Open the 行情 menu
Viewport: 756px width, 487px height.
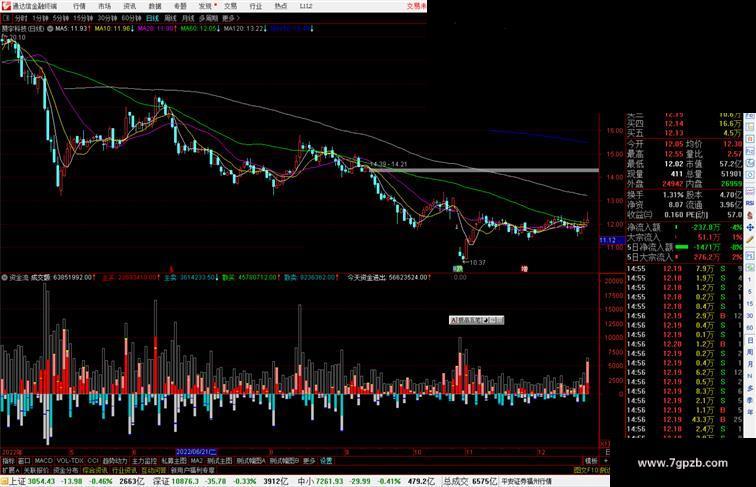(79, 6)
